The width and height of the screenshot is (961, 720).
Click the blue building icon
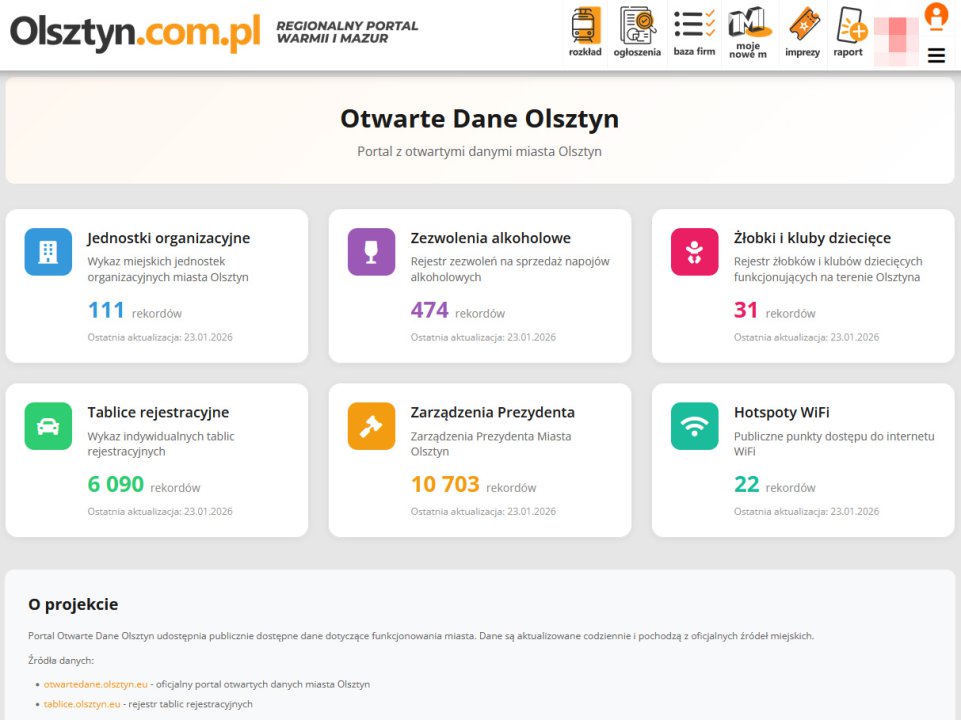[48, 252]
